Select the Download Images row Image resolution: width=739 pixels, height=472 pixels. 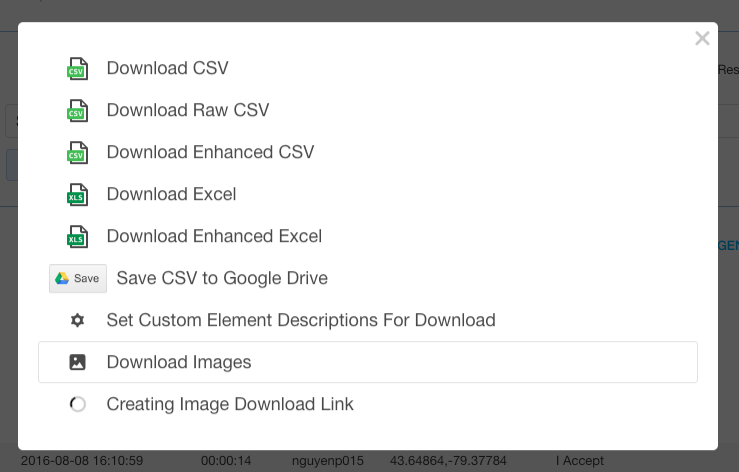click(368, 362)
